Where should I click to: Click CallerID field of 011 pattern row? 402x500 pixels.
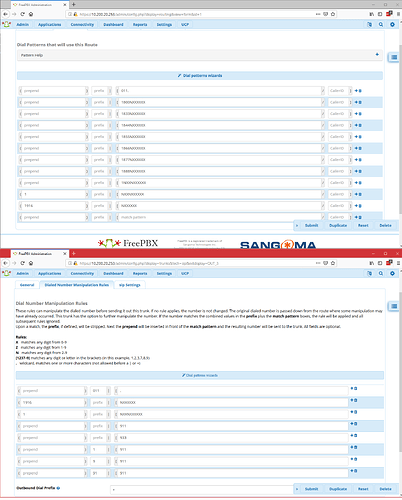point(339,91)
